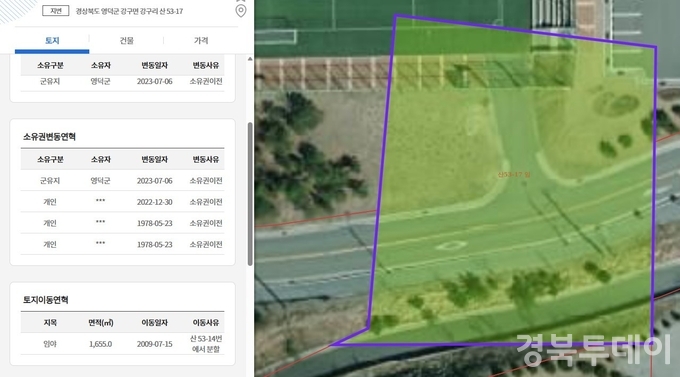
Task: Switch to the 가격 tab
Action: point(201,40)
